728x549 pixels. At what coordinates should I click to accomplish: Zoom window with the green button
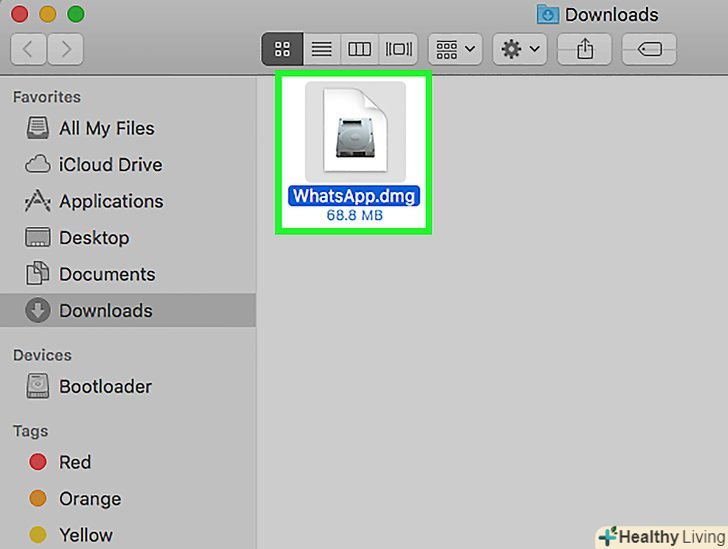pyautogui.click(x=76, y=14)
